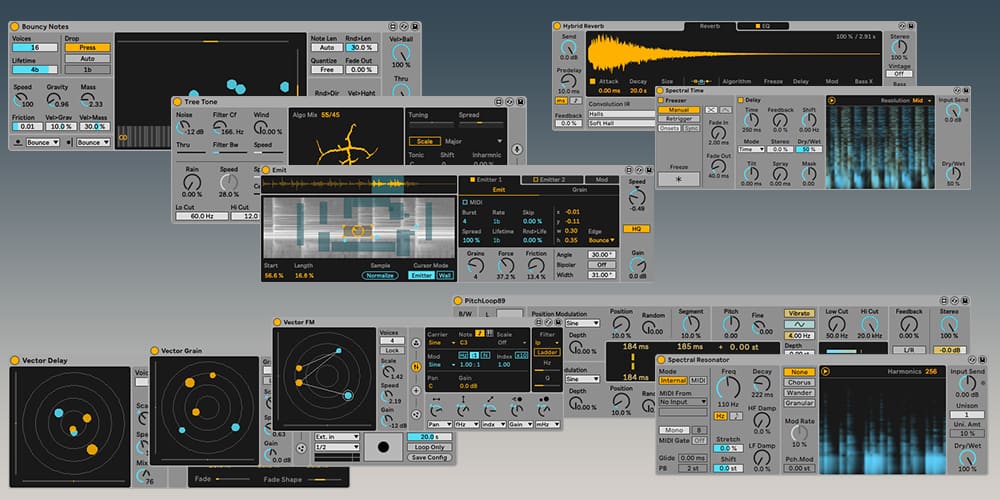Save Bouncy Notes preset disk icon

click(415, 27)
